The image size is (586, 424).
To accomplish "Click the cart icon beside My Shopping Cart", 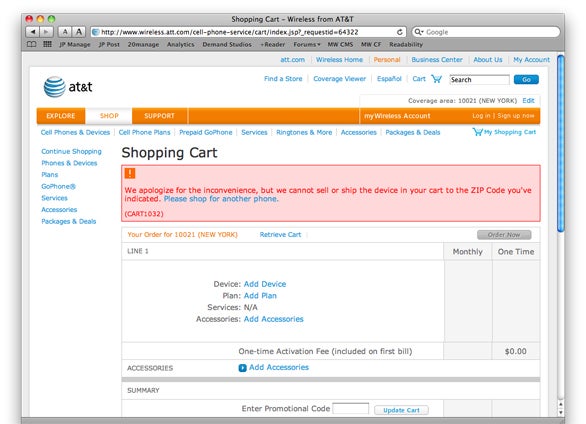I will point(477,132).
